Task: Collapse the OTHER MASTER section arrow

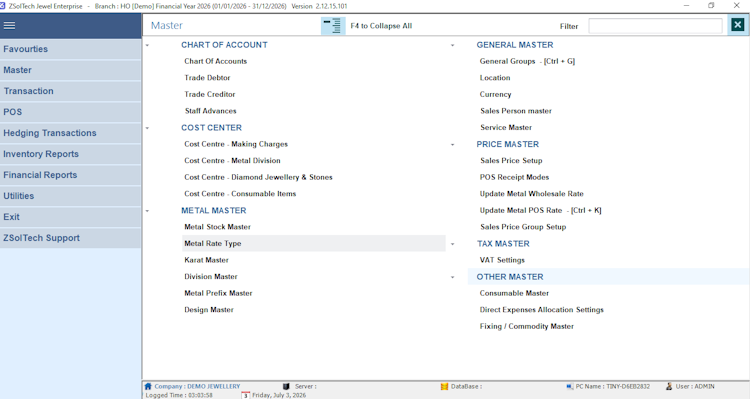Action: pyautogui.click(x=452, y=277)
